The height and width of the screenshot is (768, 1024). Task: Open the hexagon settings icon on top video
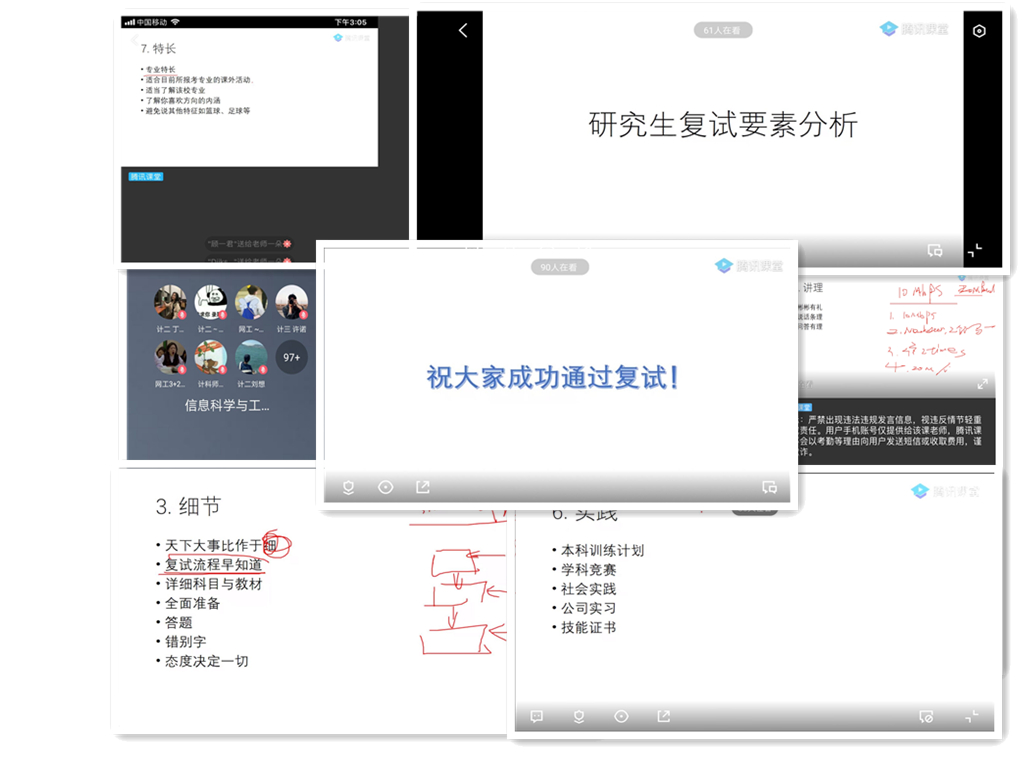[x=979, y=31]
